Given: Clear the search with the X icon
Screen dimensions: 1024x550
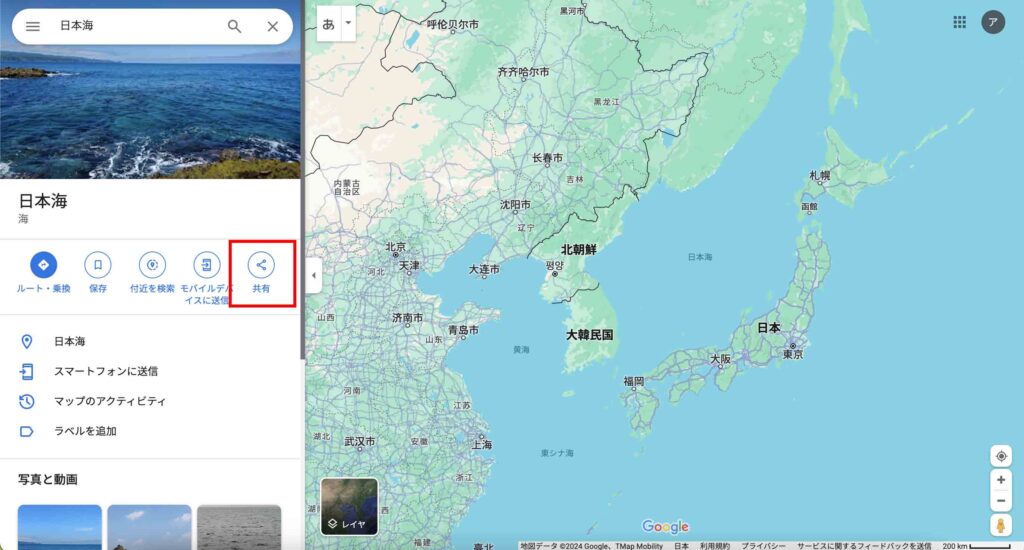Looking at the screenshot, I should point(273,26).
